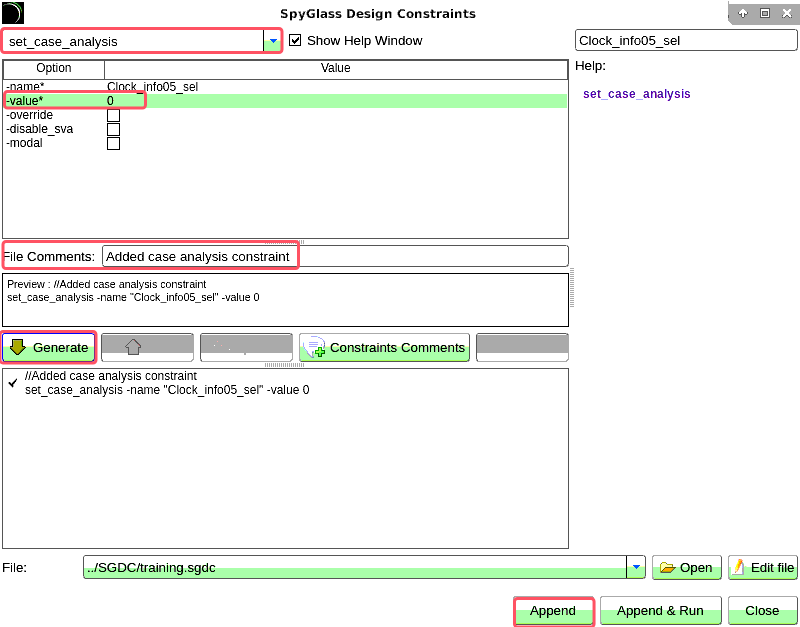Screen dimensions: 800x627
Task: Select the //Added case analysis constraint comment line
Action: click(111, 376)
